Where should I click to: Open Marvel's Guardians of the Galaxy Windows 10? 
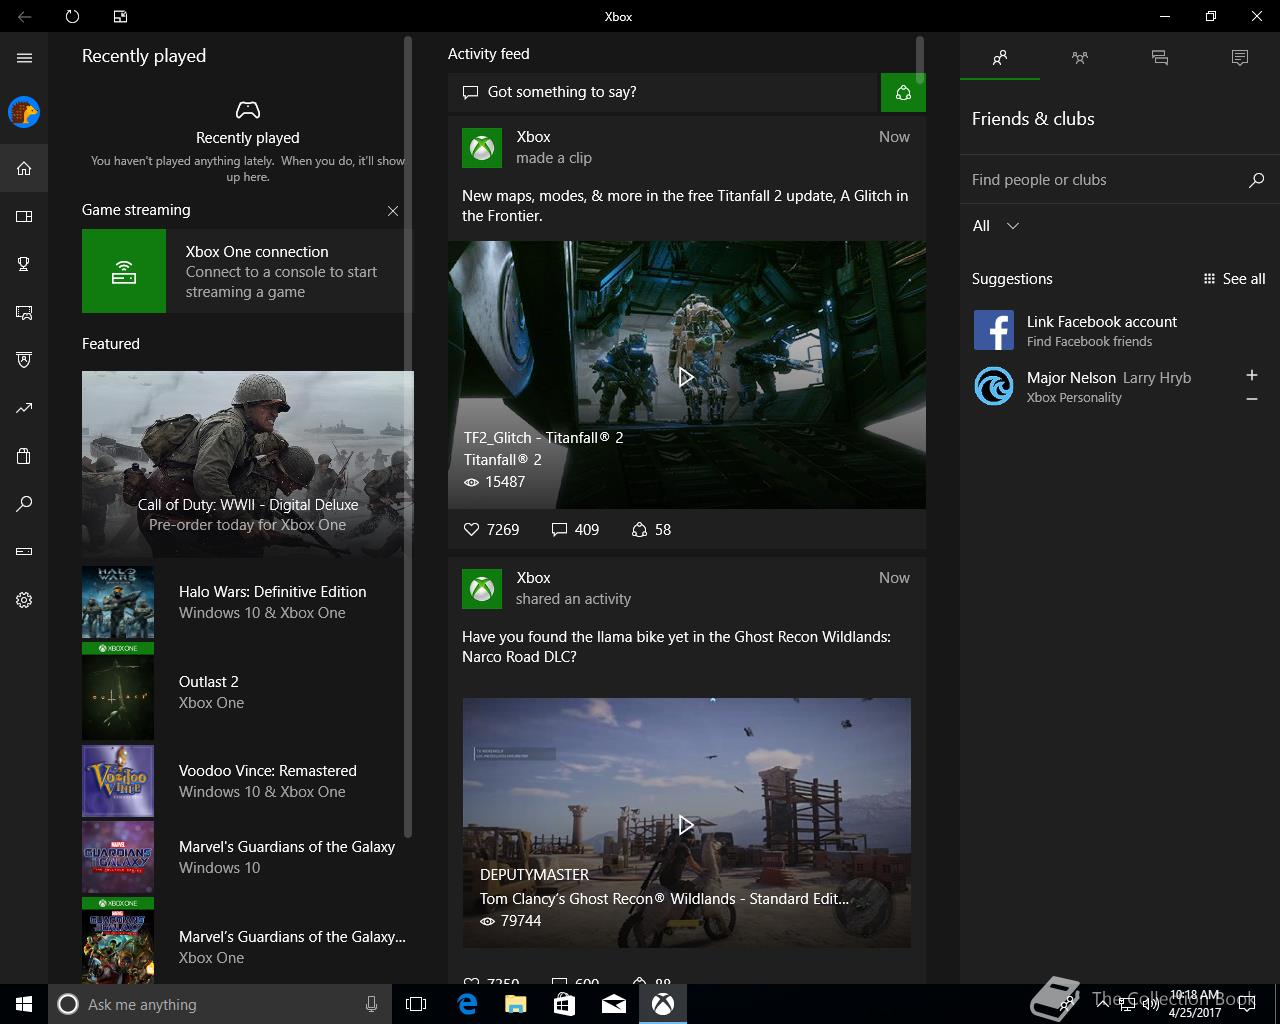click(247, 857)
